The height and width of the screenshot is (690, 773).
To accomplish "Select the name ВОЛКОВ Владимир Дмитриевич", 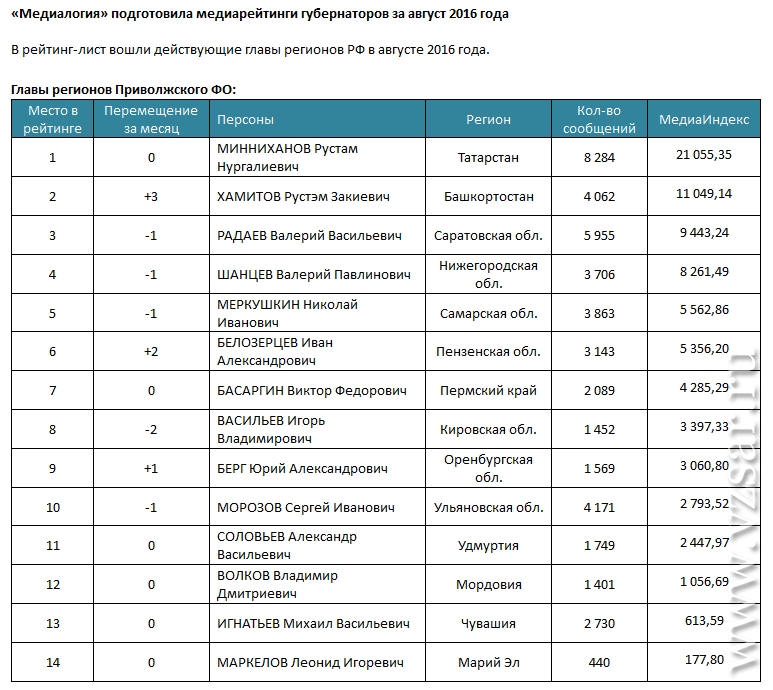I will (x=278, y=585).
